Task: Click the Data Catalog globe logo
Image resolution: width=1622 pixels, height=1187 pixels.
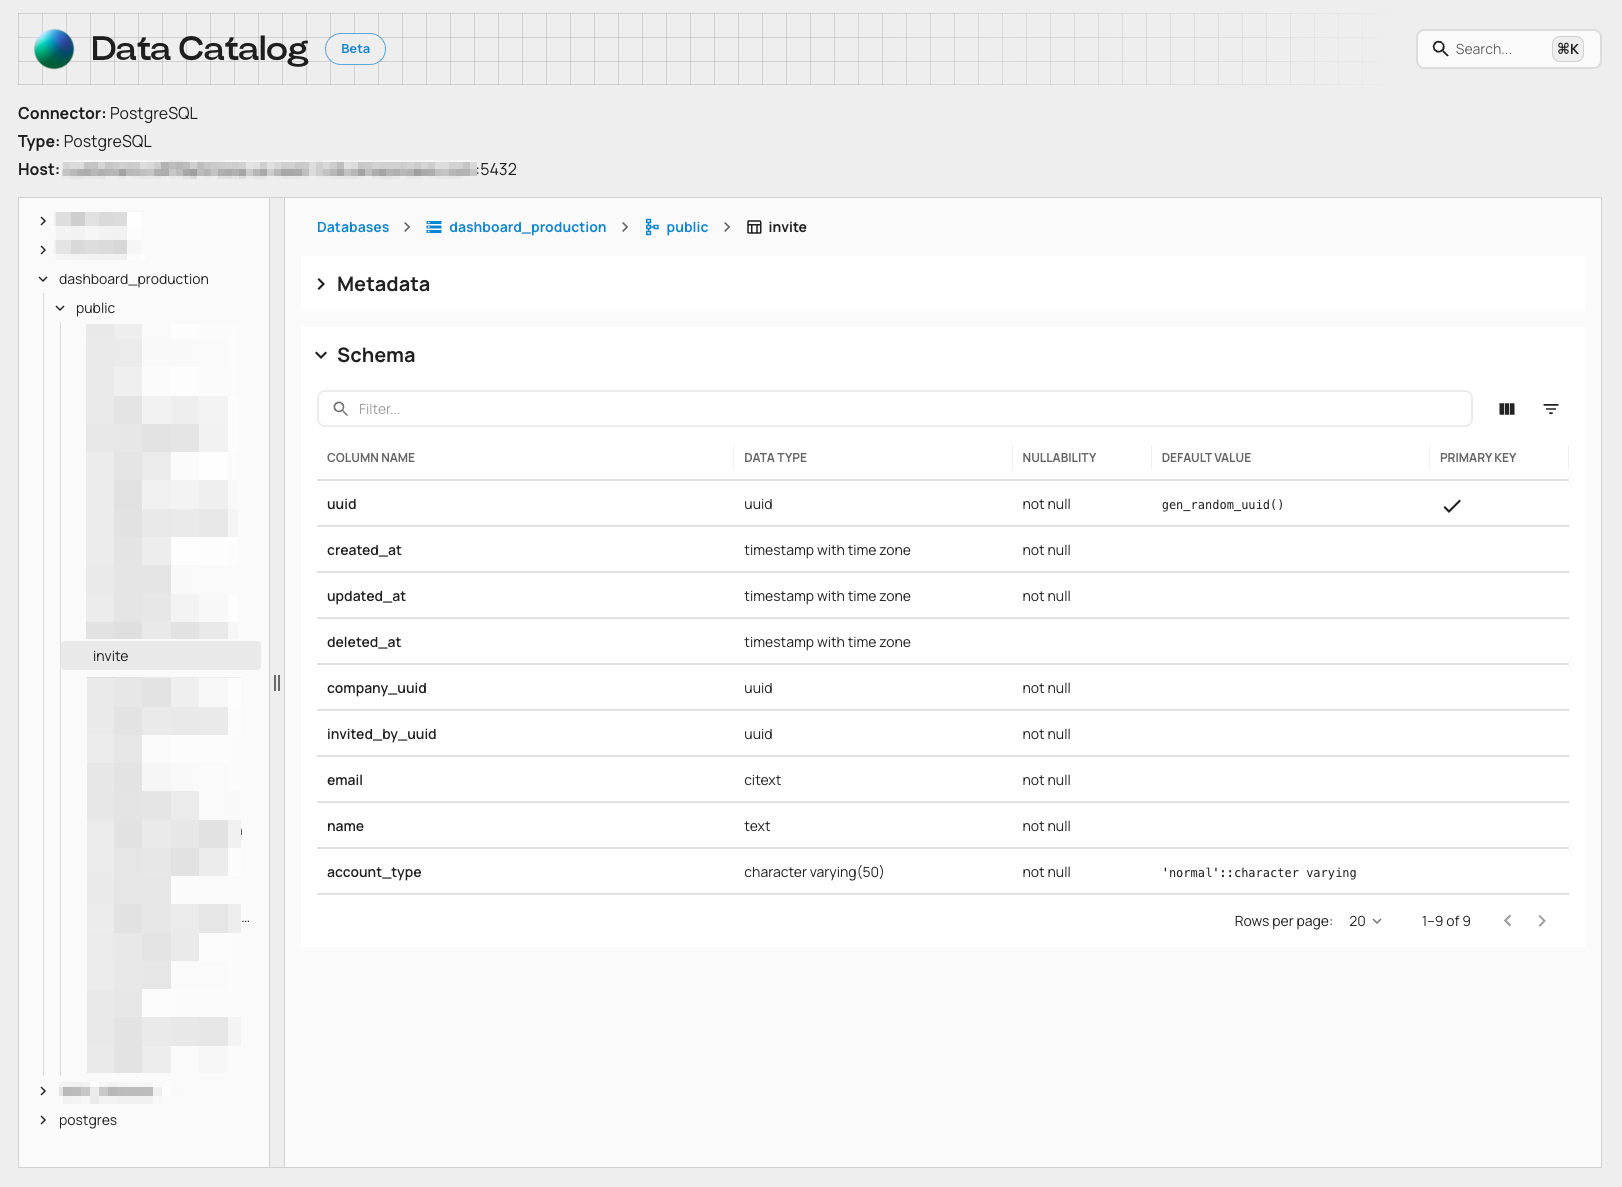Action: (54, 49)
